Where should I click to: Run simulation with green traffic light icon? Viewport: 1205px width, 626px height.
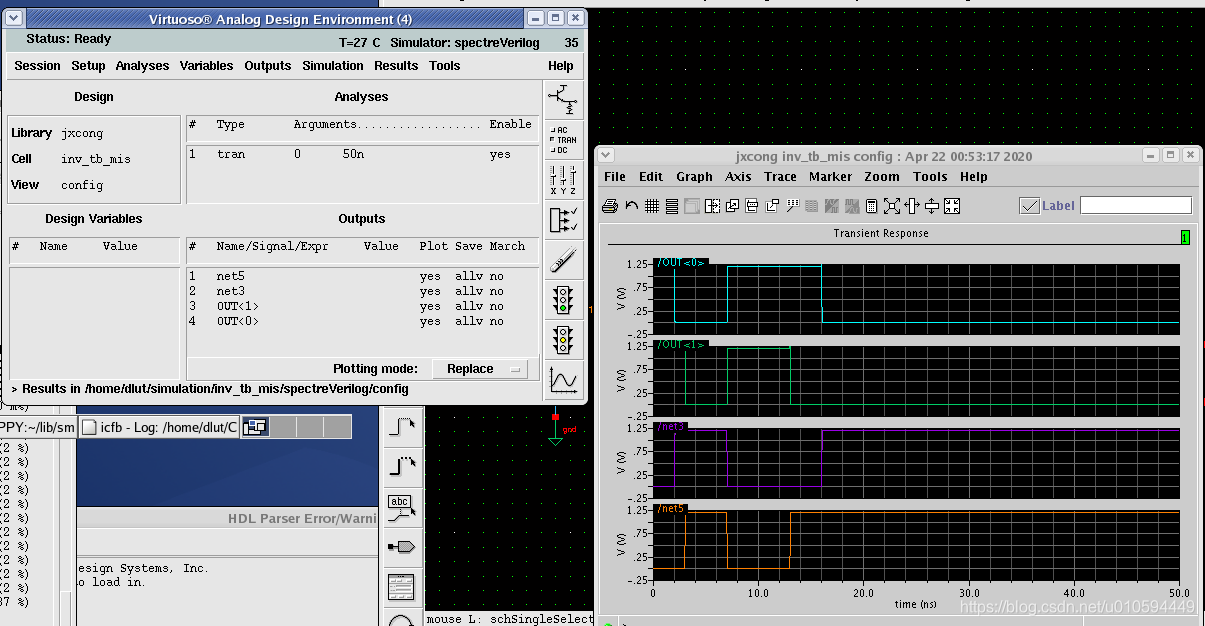click(x=564, y=299)
